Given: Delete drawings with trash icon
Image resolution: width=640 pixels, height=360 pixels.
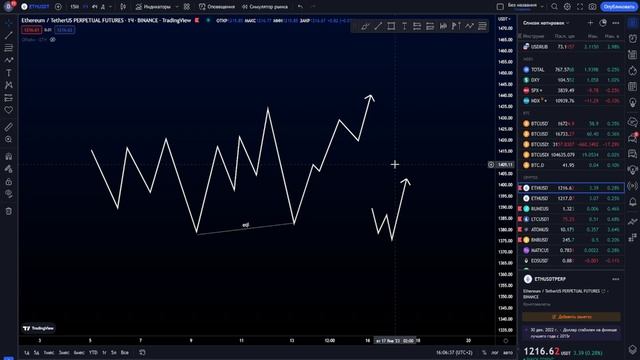Looking at the screenshot, I should (9, 211).
